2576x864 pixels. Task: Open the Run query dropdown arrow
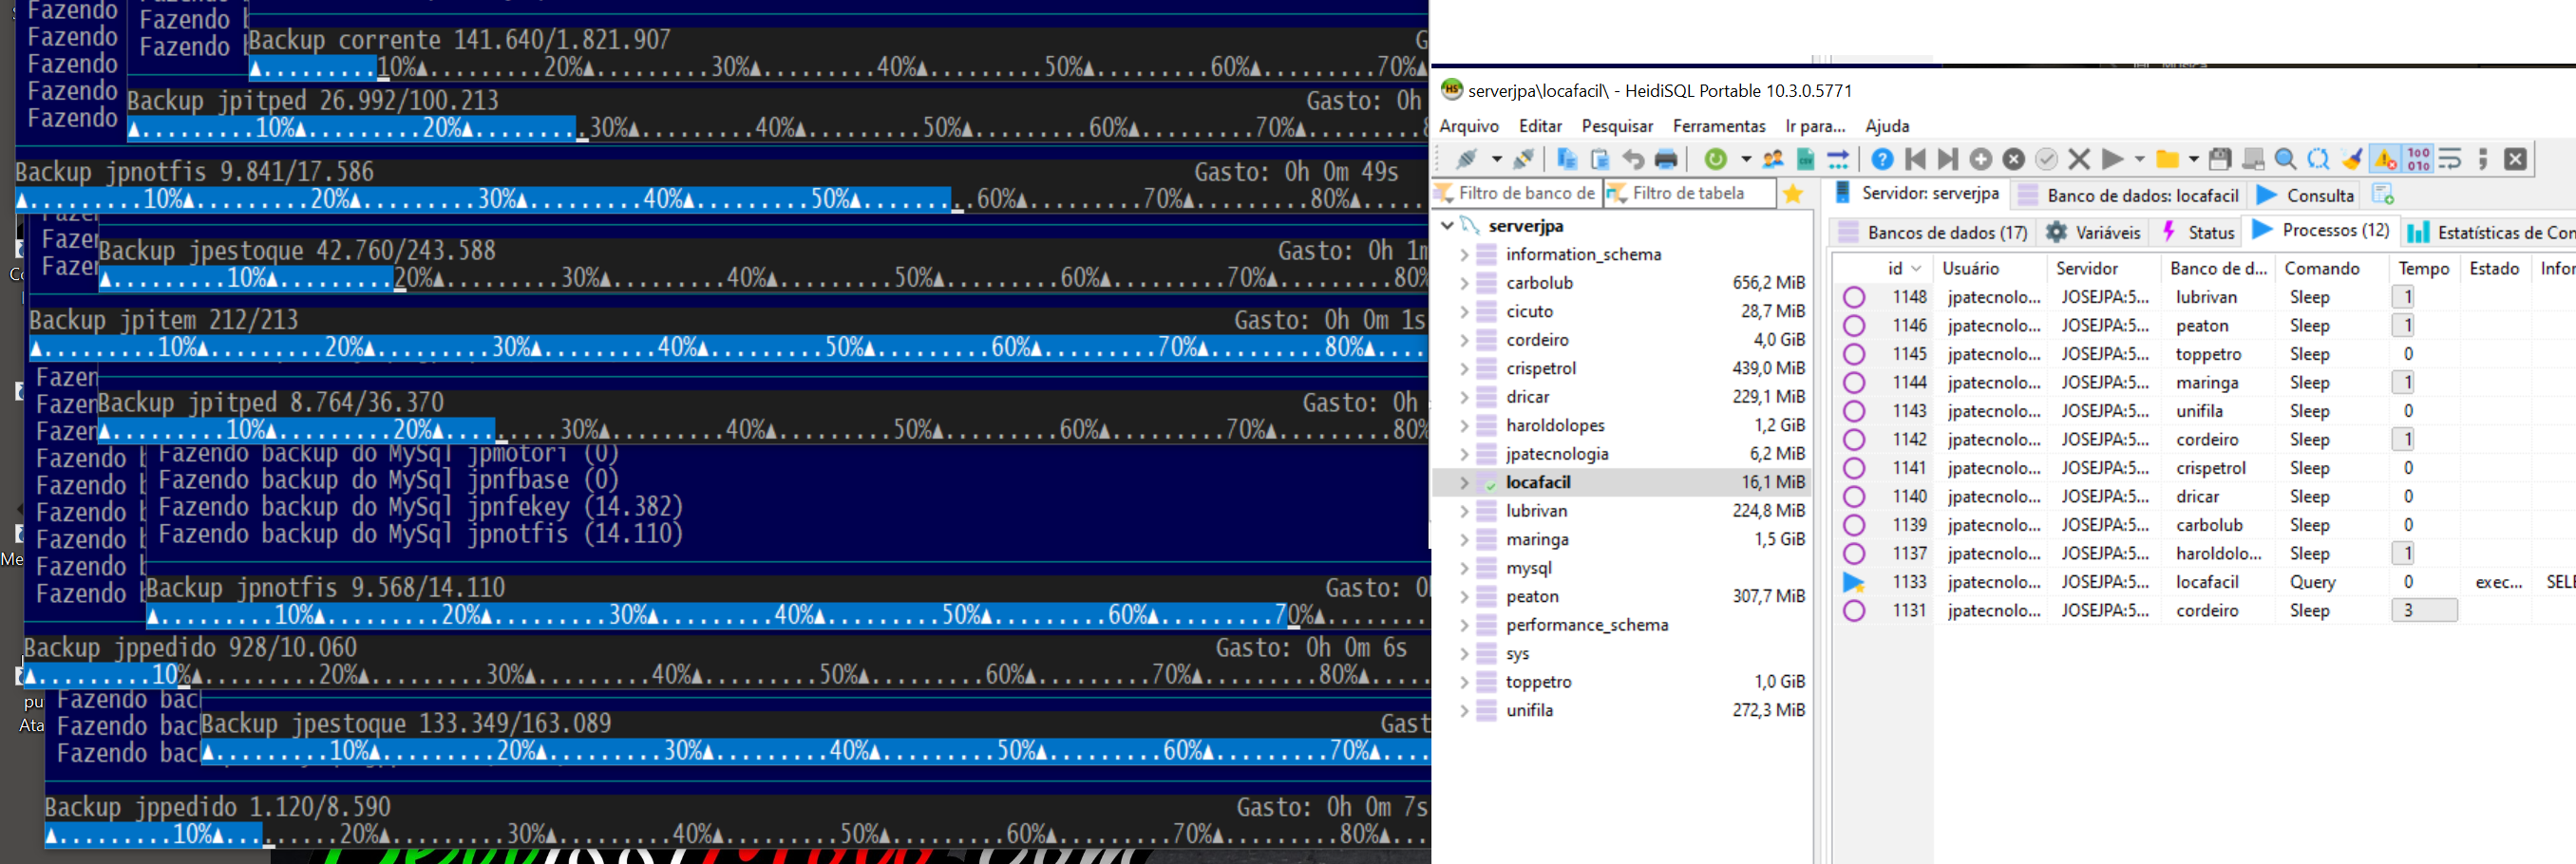pyautogui.click(x=2140, y=159)
